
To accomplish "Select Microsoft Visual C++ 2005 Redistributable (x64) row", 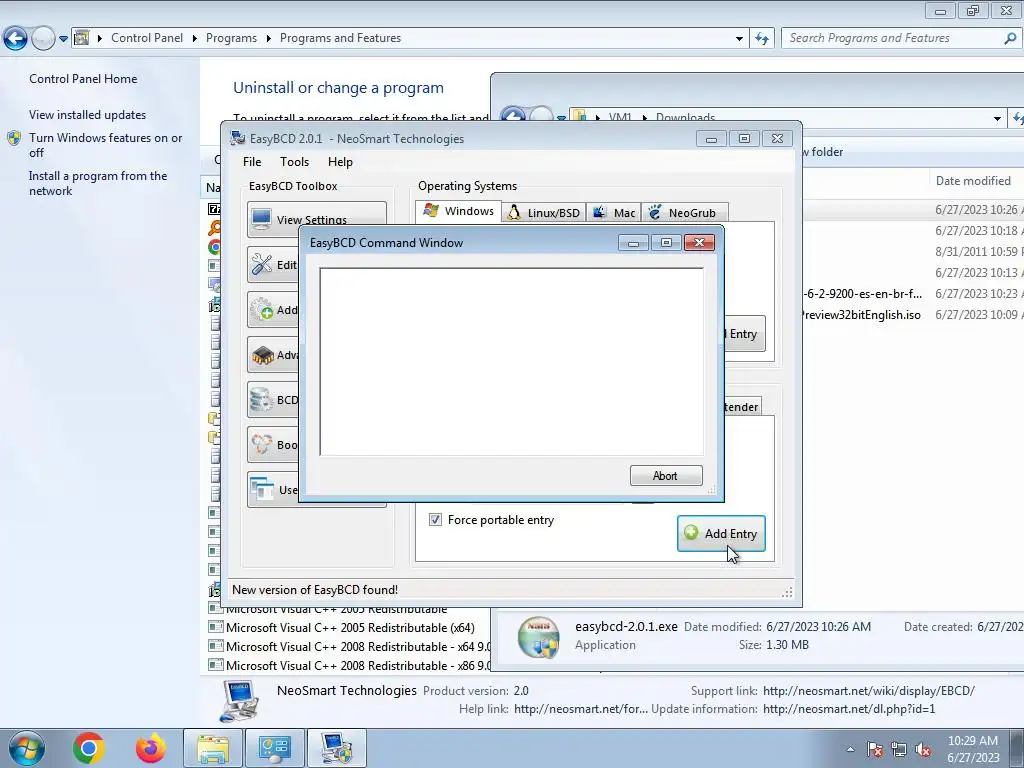I will [350, 628].
